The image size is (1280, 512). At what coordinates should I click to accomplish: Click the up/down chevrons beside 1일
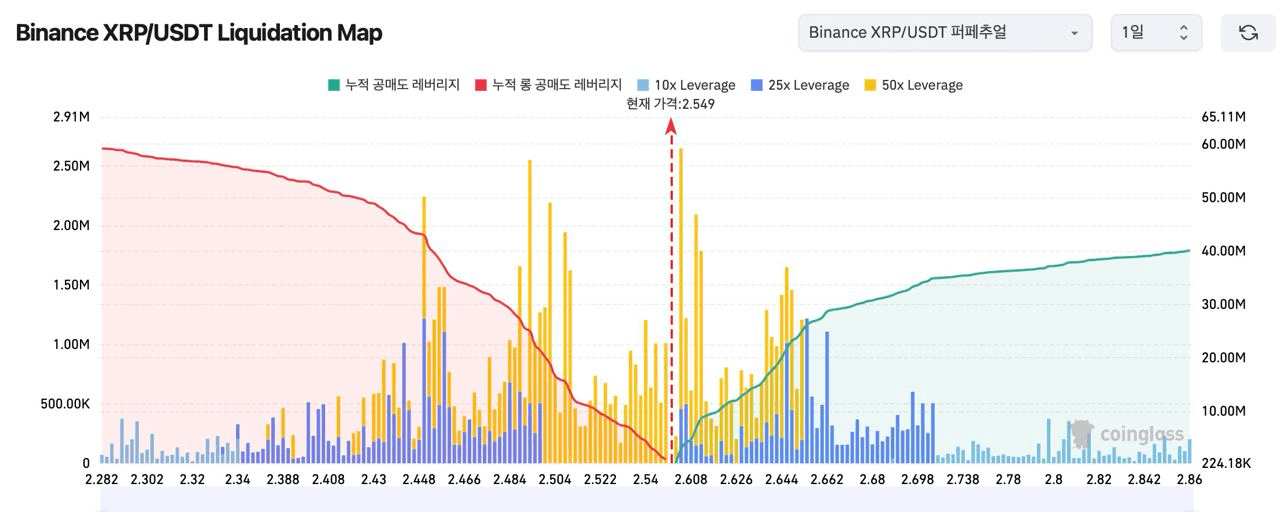(x=1183, y=33)
